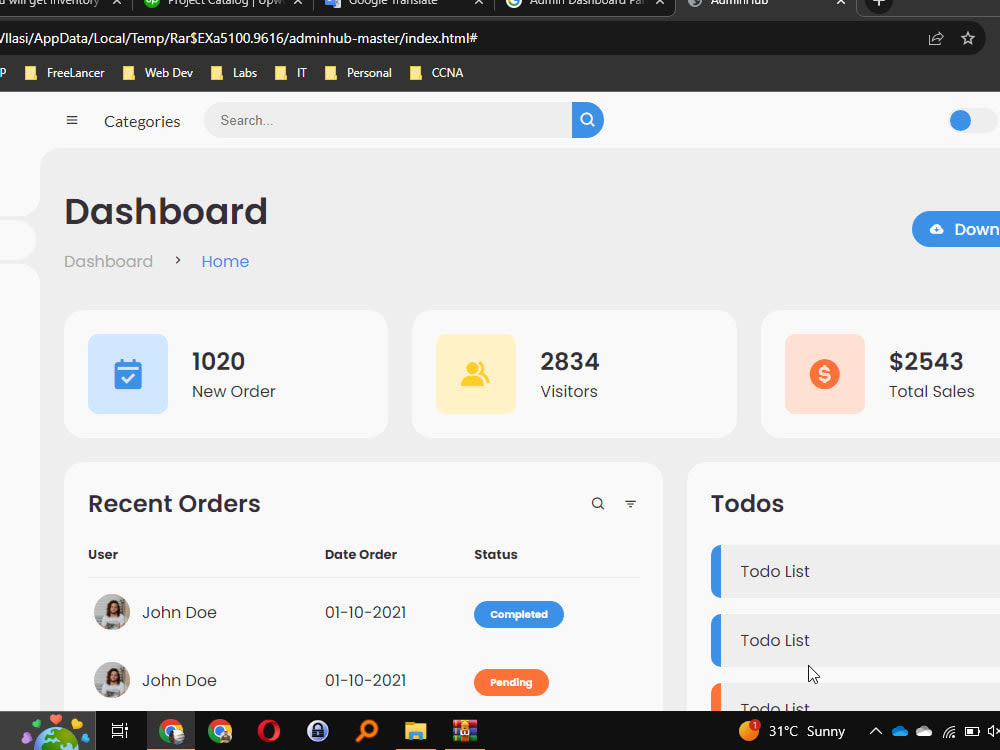Click the Pending status badge
This screenshot has width=1000, height=750.
pyautogui.click(x=511, y=682)
